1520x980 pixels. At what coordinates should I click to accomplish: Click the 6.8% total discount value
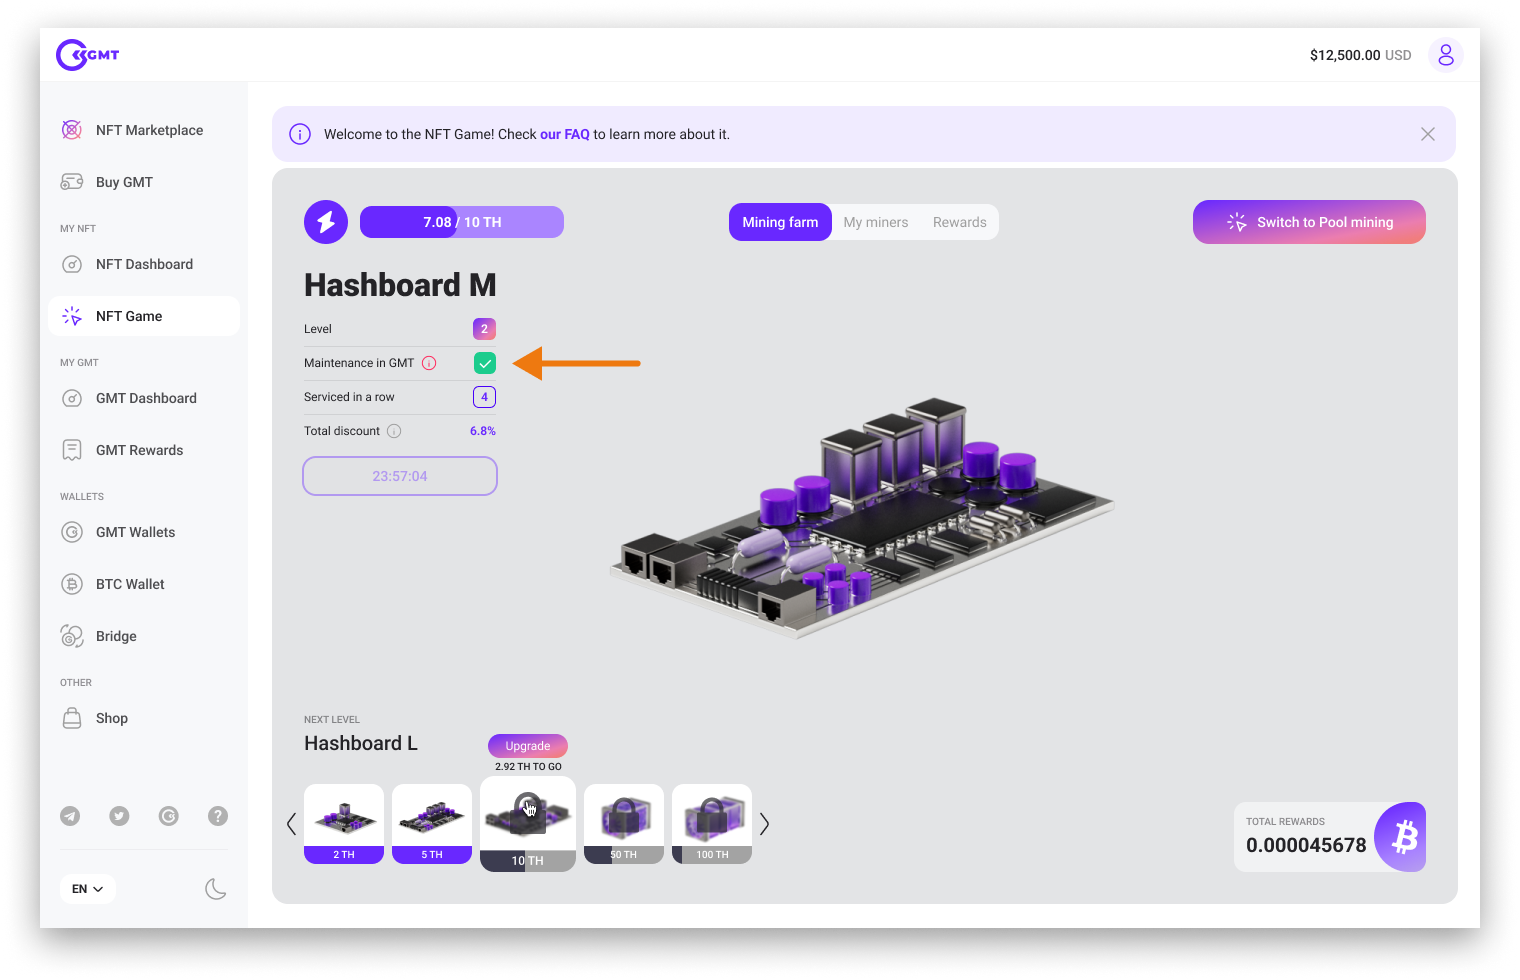point(483,431)
